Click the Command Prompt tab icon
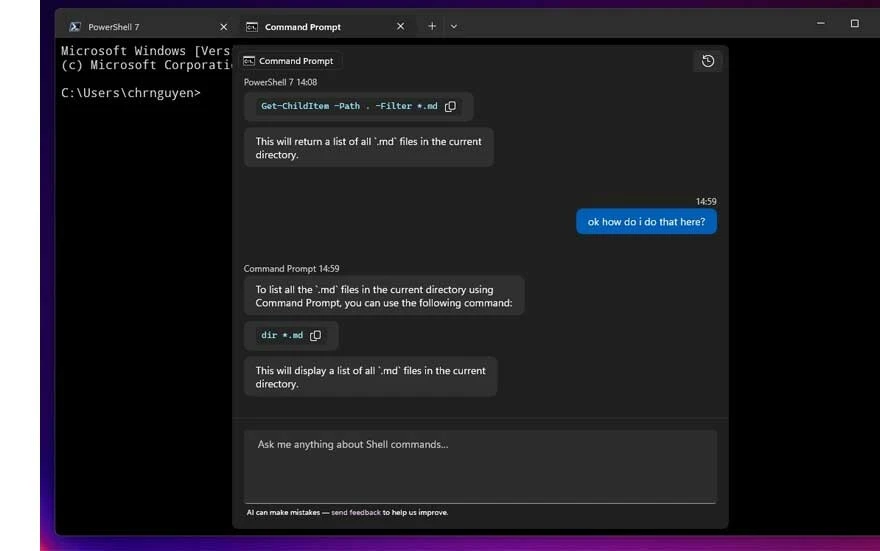Viewport: 880px width, 551px height. pyautogui.click(x=252, y=26)
